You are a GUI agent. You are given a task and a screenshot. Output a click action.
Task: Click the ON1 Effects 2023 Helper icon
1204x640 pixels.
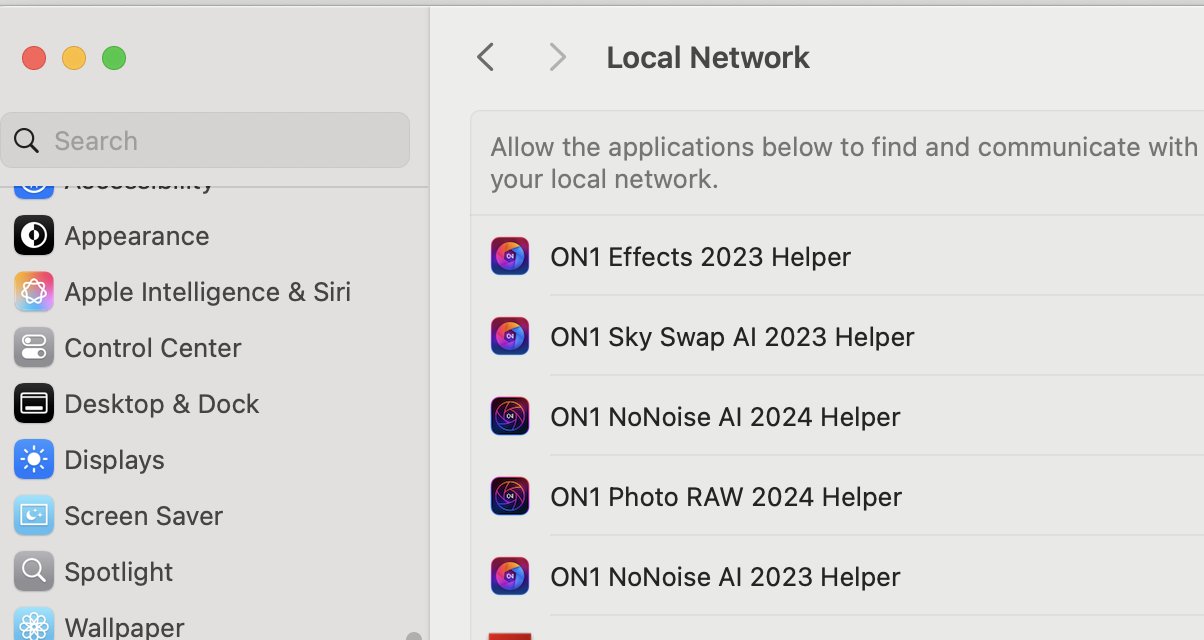click(x=510, y=256)
